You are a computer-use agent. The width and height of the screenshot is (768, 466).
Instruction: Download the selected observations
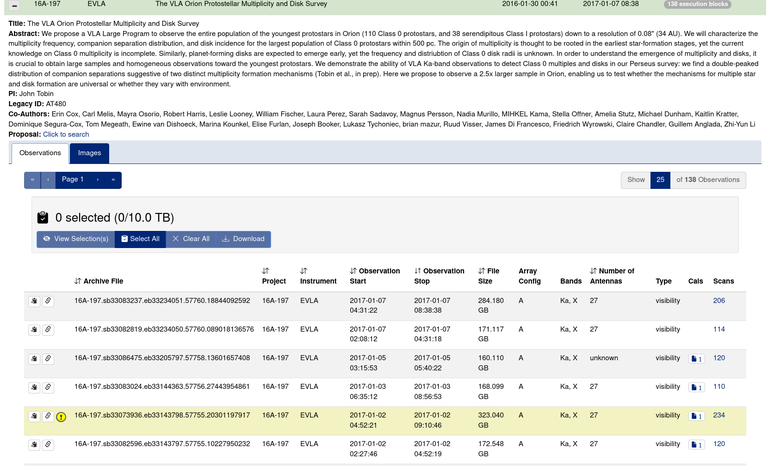(x=242, y=239)
